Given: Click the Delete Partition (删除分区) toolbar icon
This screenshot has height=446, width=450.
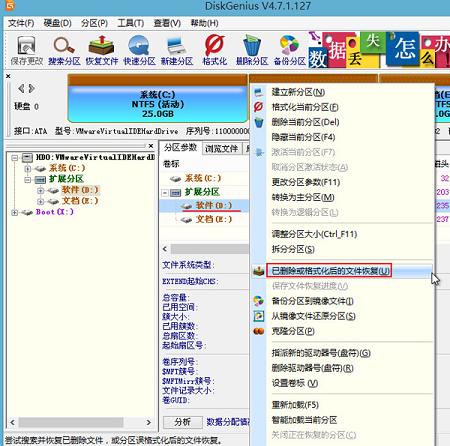Looking at the screenshot, I should click(x=252, y=50).
